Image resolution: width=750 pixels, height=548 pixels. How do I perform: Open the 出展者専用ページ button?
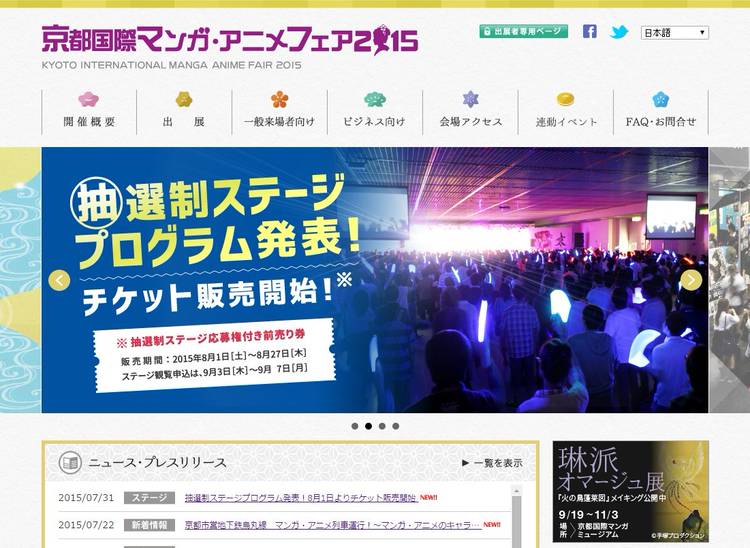(x=523, y=32)
